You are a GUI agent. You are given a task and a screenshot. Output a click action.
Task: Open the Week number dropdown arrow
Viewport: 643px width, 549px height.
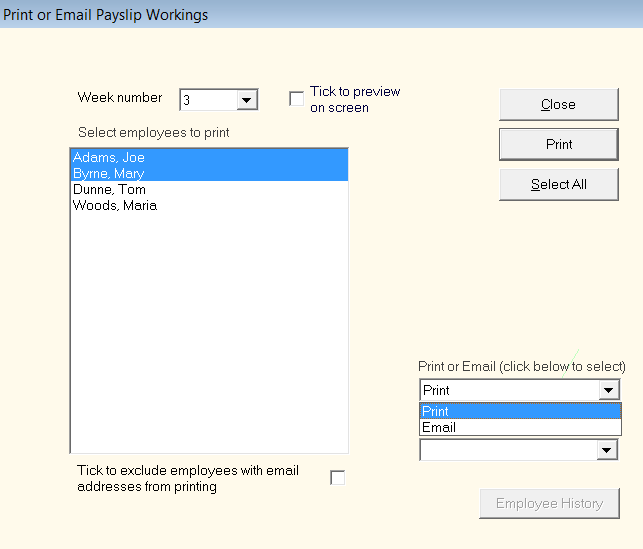click(x=246, y=100)
